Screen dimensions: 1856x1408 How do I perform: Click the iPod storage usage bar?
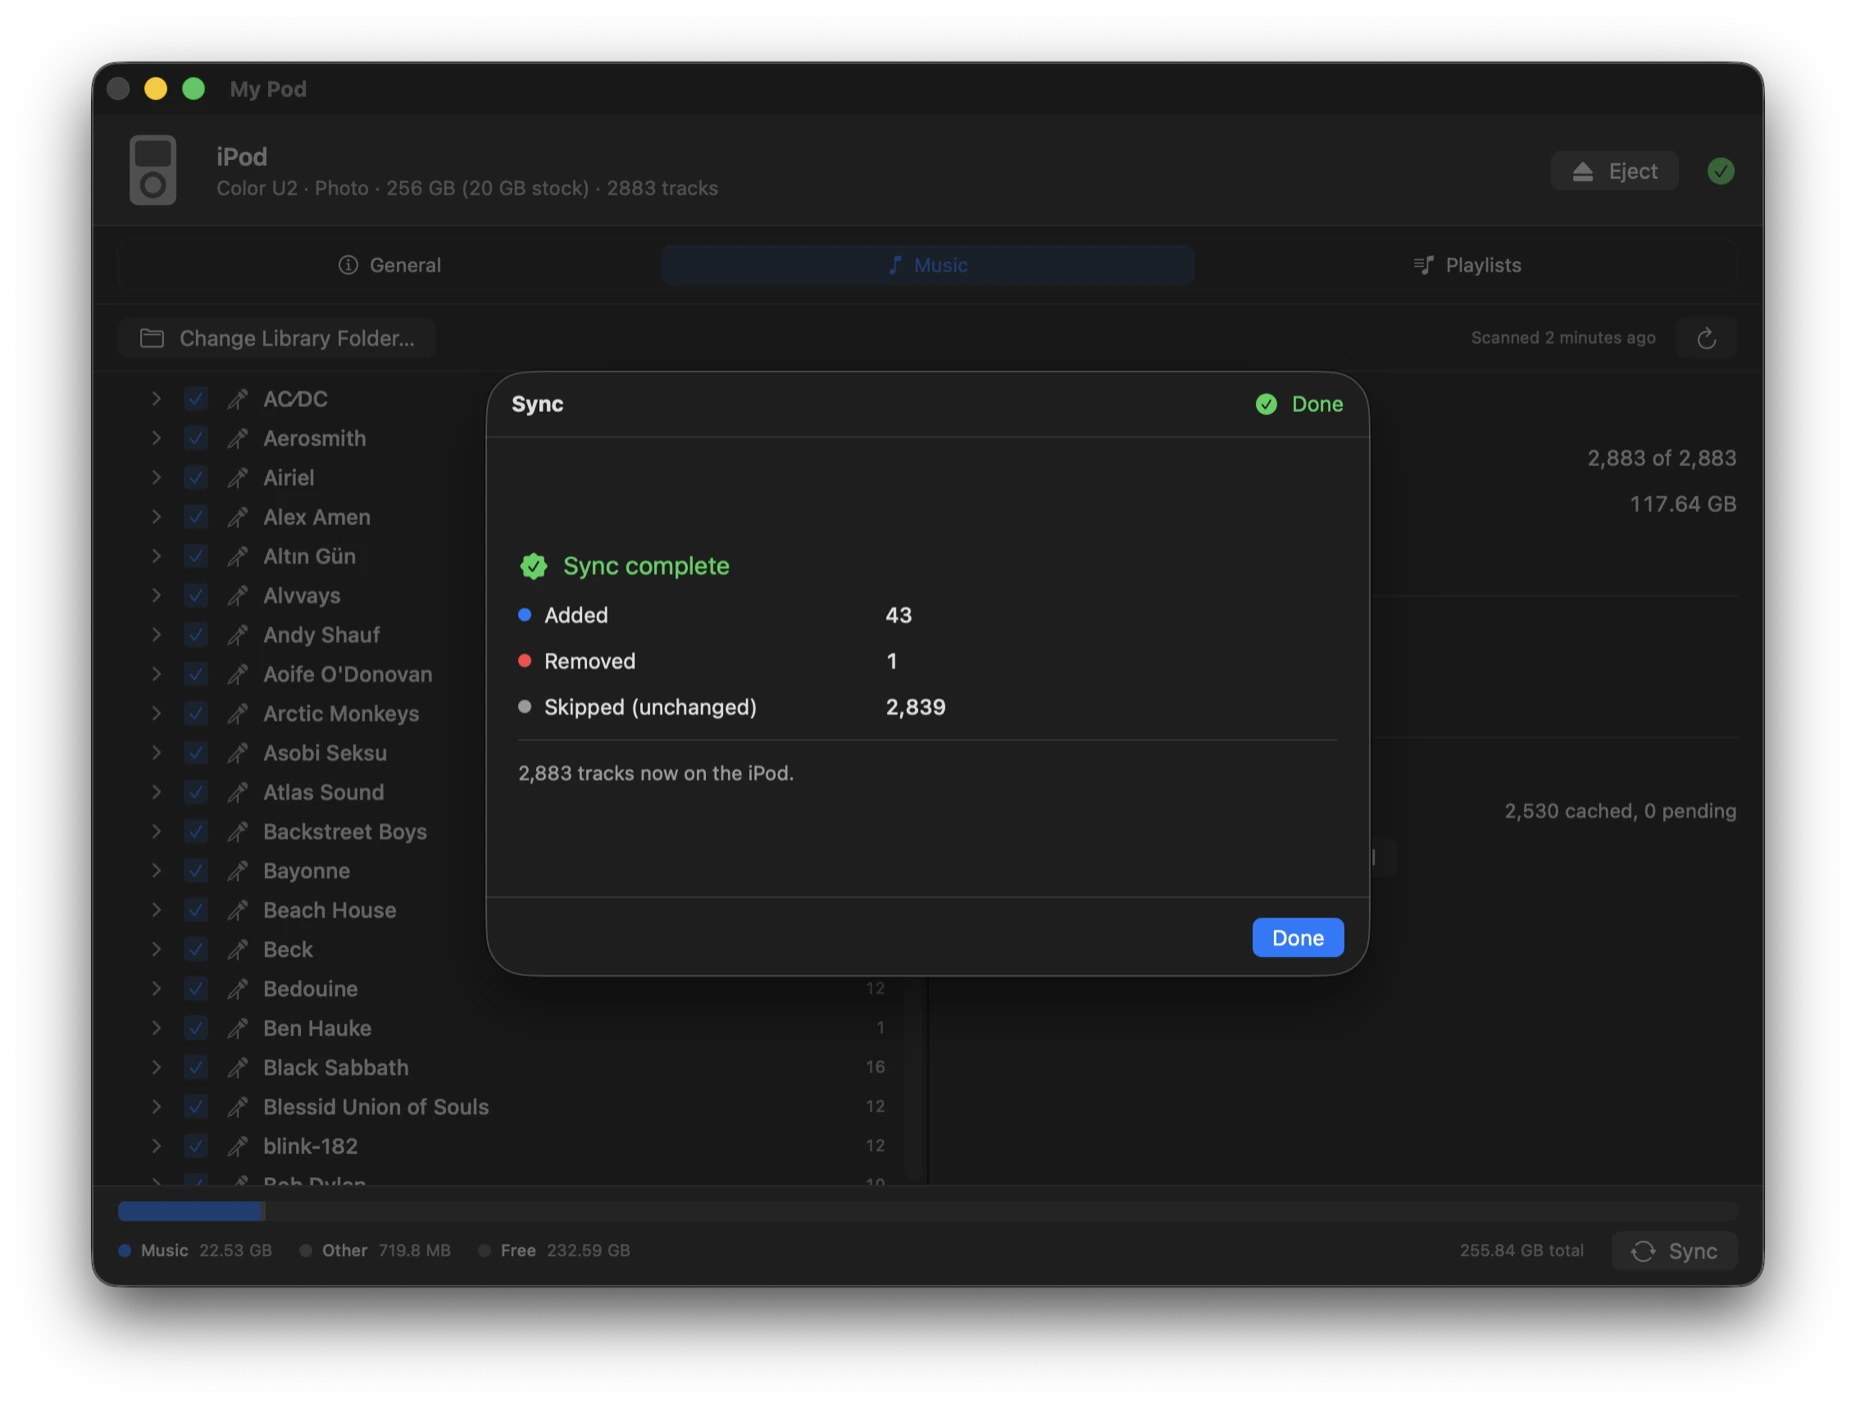(928, 1211)
